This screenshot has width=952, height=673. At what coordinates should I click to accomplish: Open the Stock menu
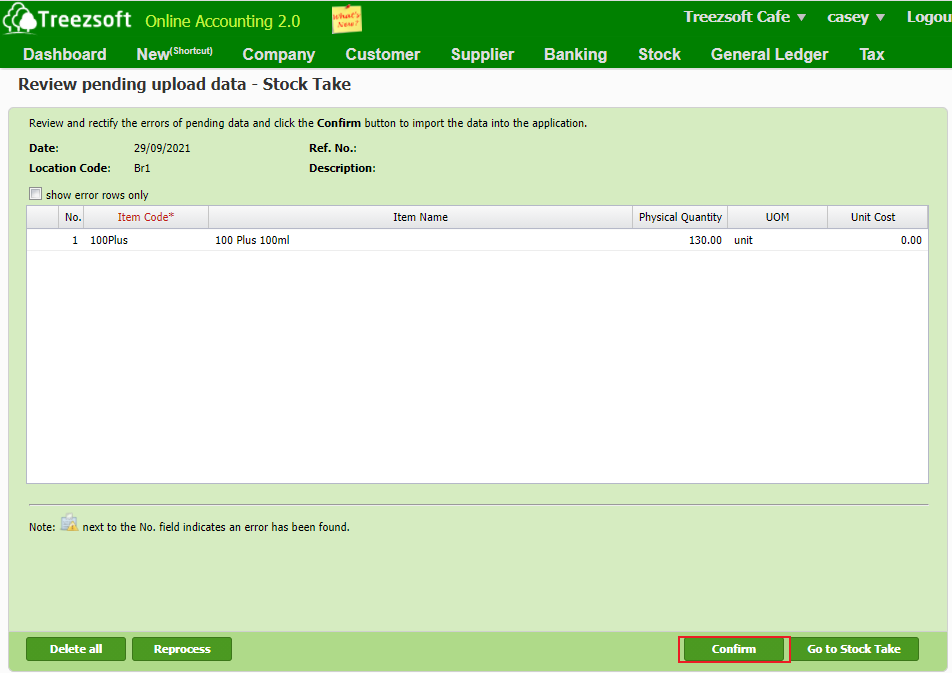[659, 54]
